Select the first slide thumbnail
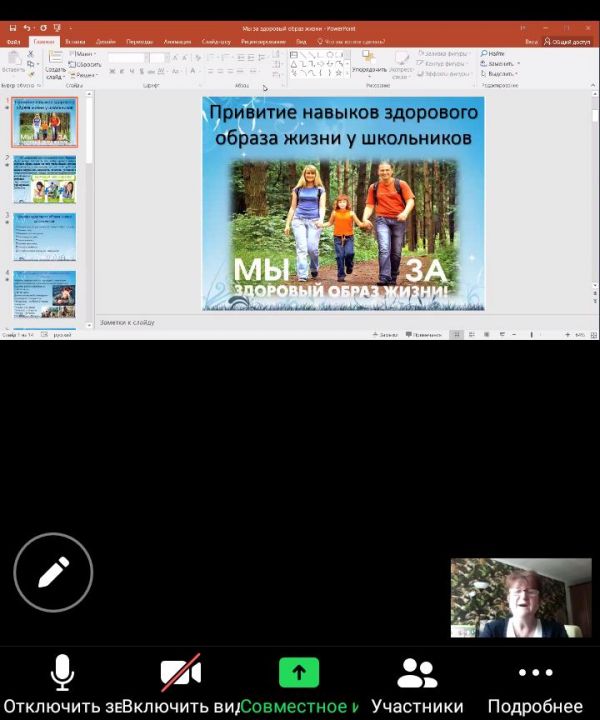 pyautogui.click(x=44, y=124)
